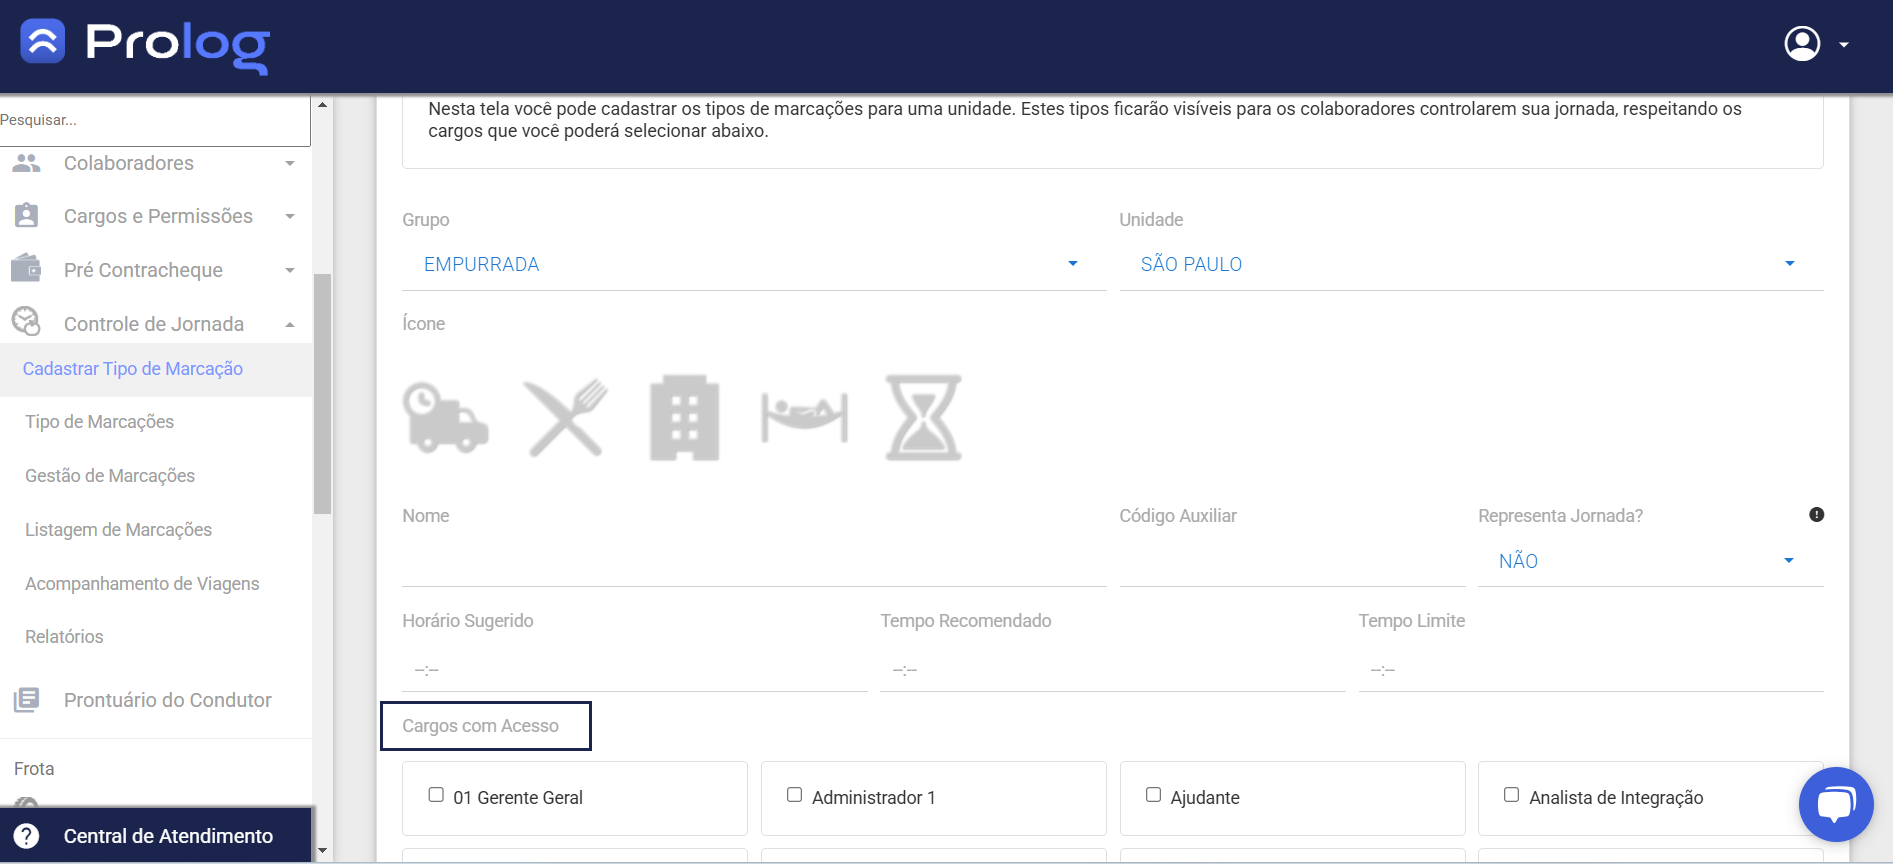Open the Representa Jornada dropdown showing NÃO
The height and width of the screenshot is (864, 1893).
(1651, 561)
